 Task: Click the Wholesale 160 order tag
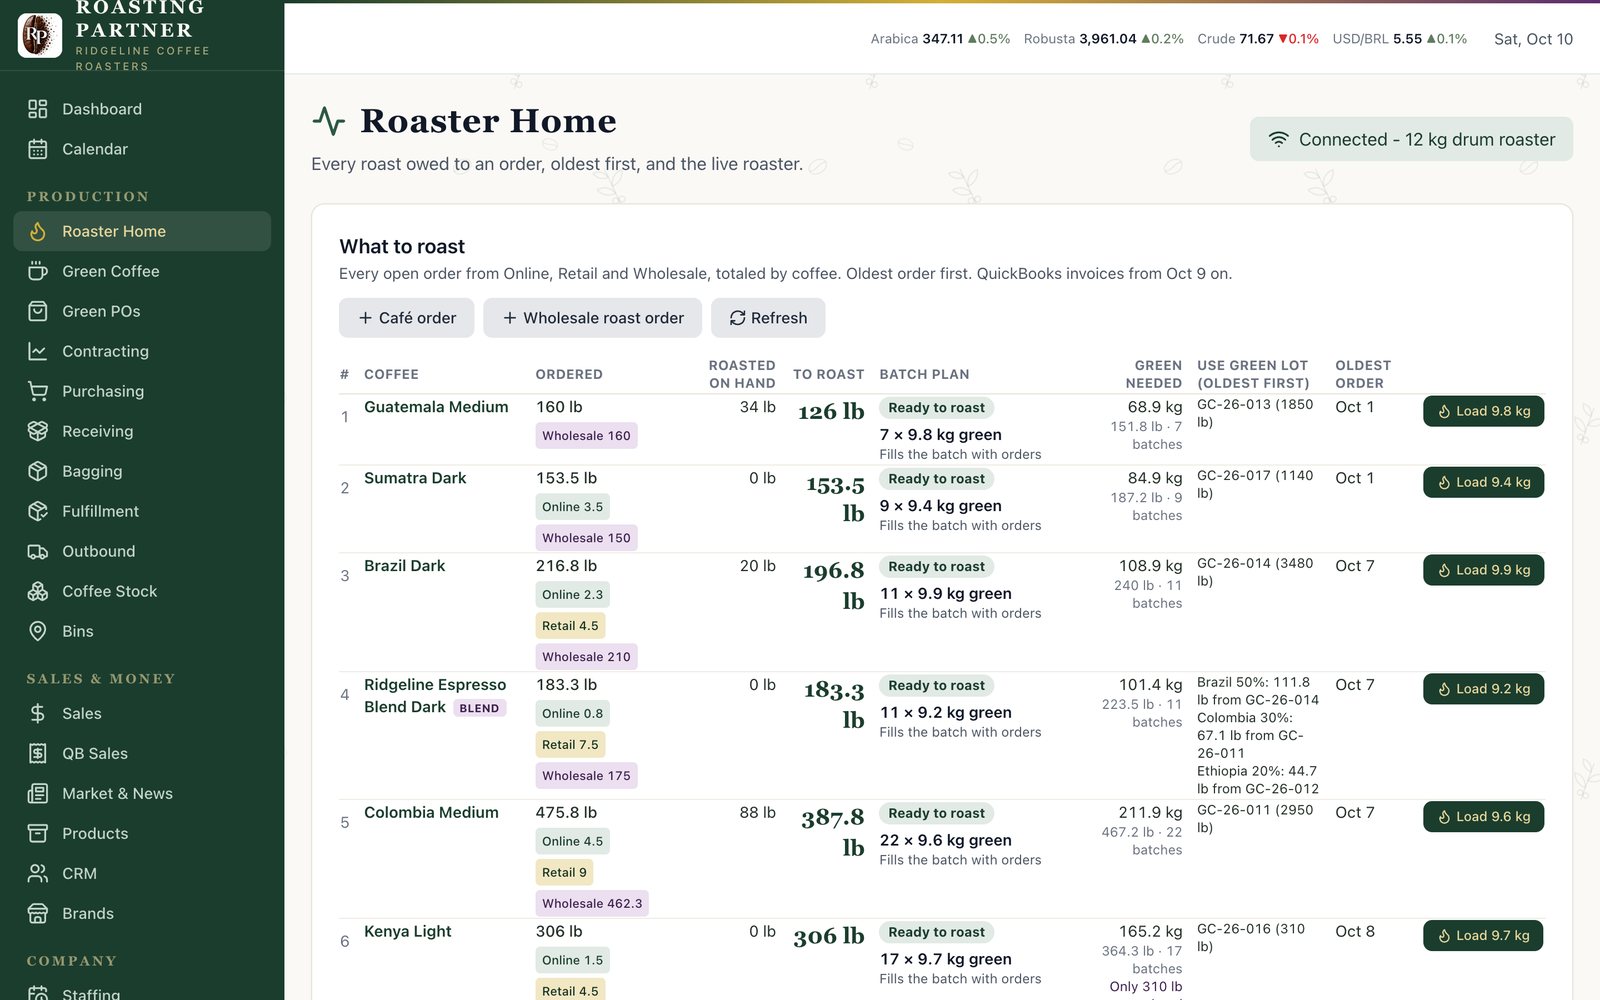coord(586,436)
